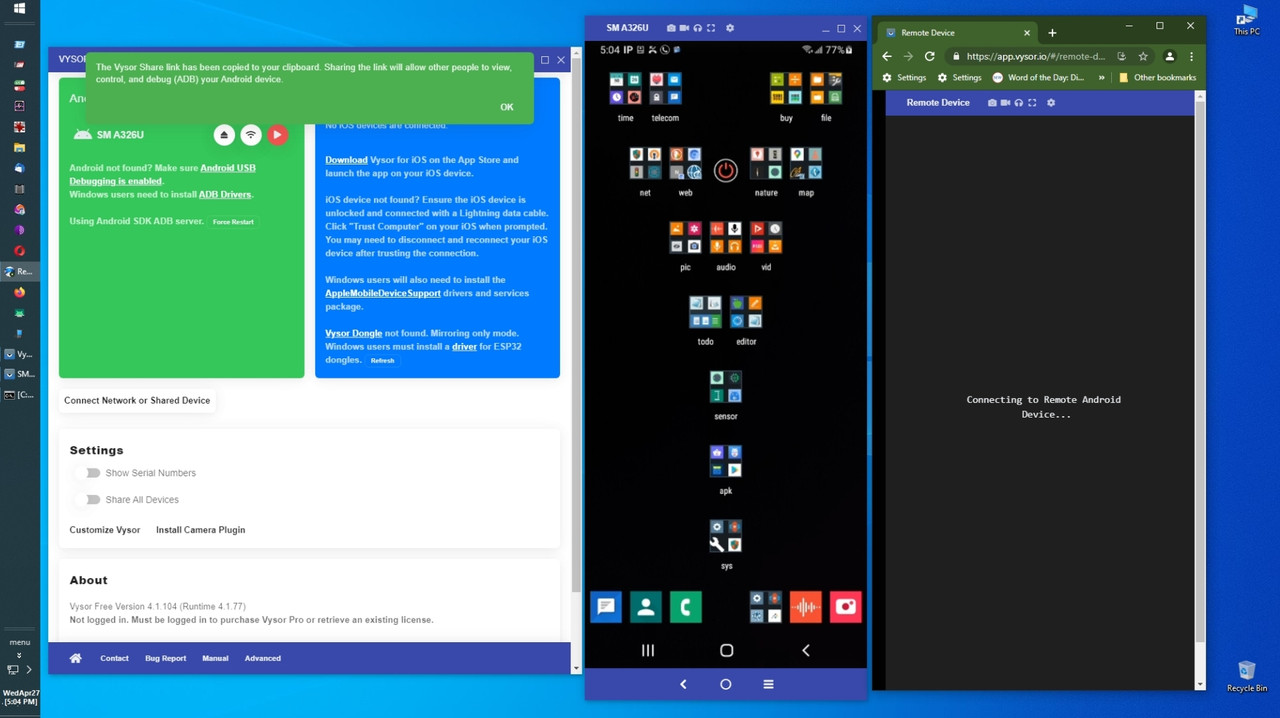Click Connect Network or Shared Device

[137, 400]
